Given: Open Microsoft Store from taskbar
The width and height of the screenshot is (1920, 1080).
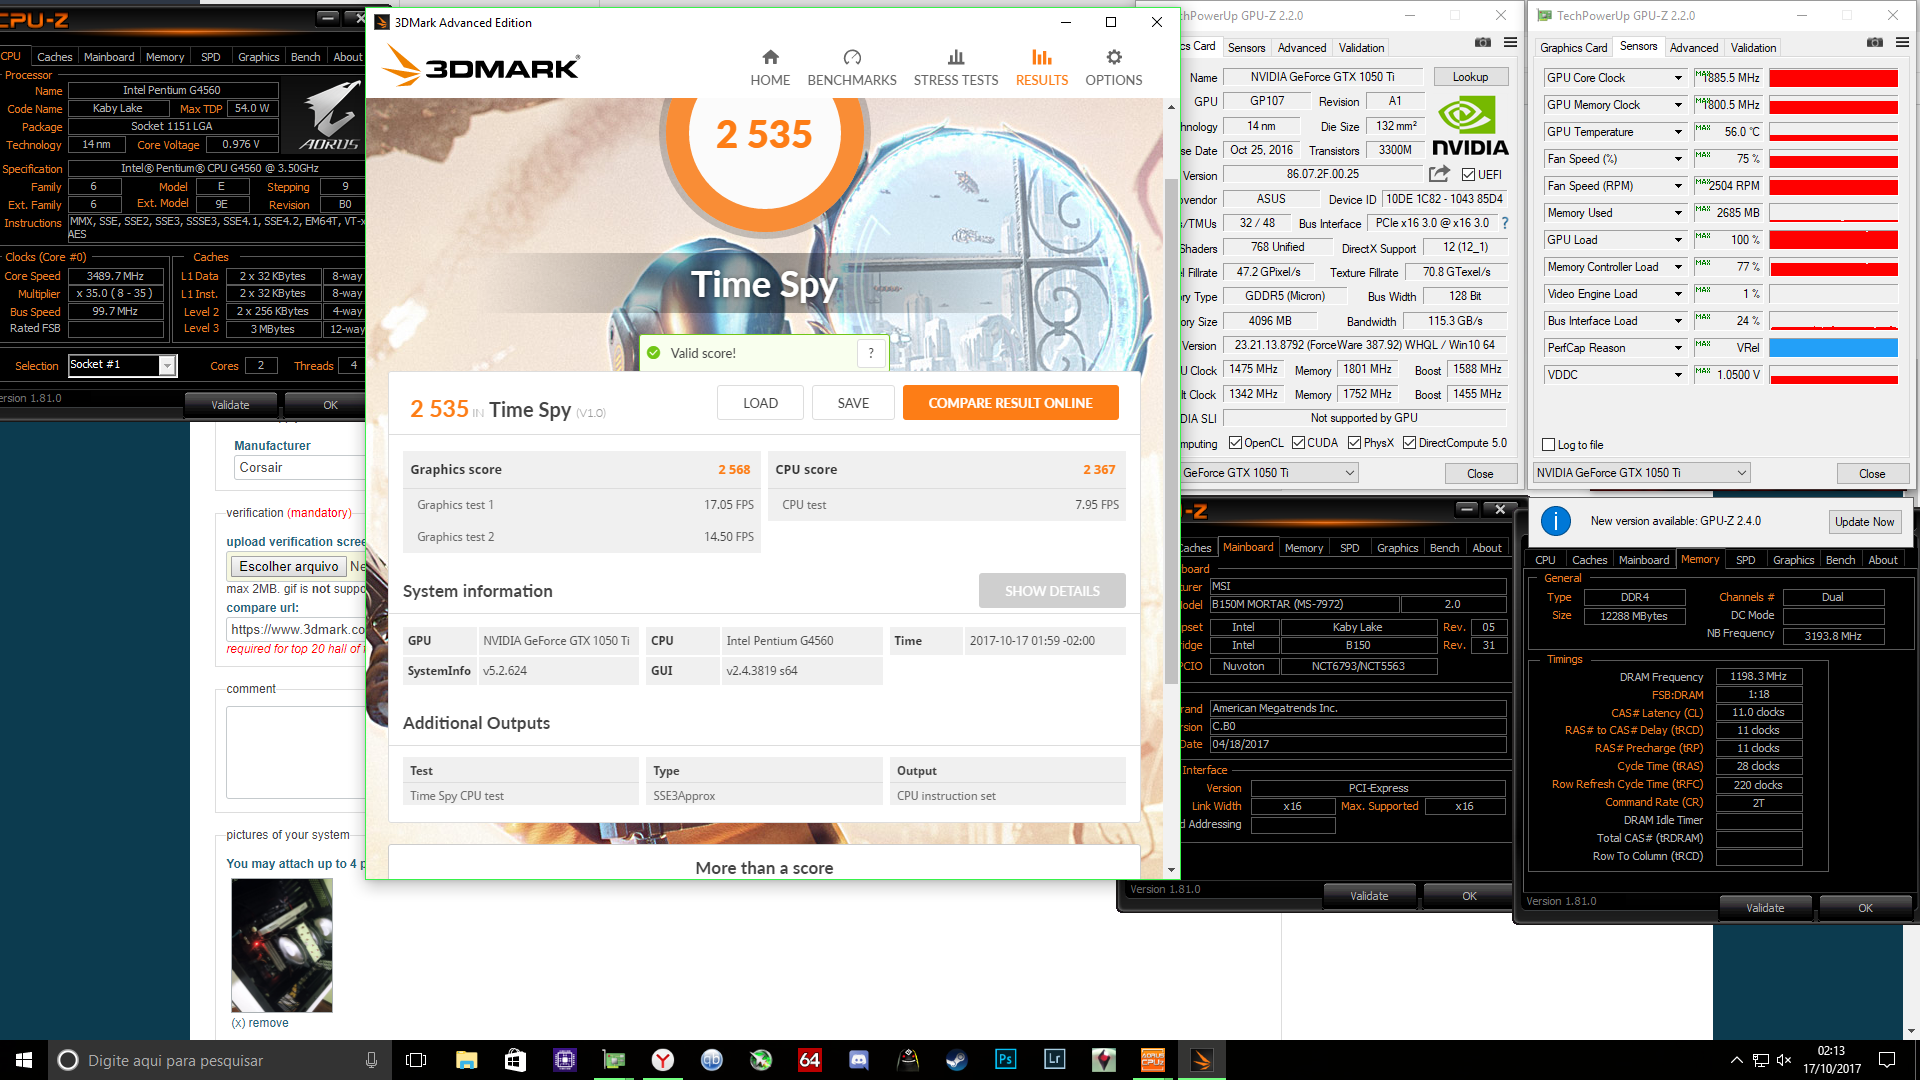Looking at the screenshot, I should (x=515, y=1060).
